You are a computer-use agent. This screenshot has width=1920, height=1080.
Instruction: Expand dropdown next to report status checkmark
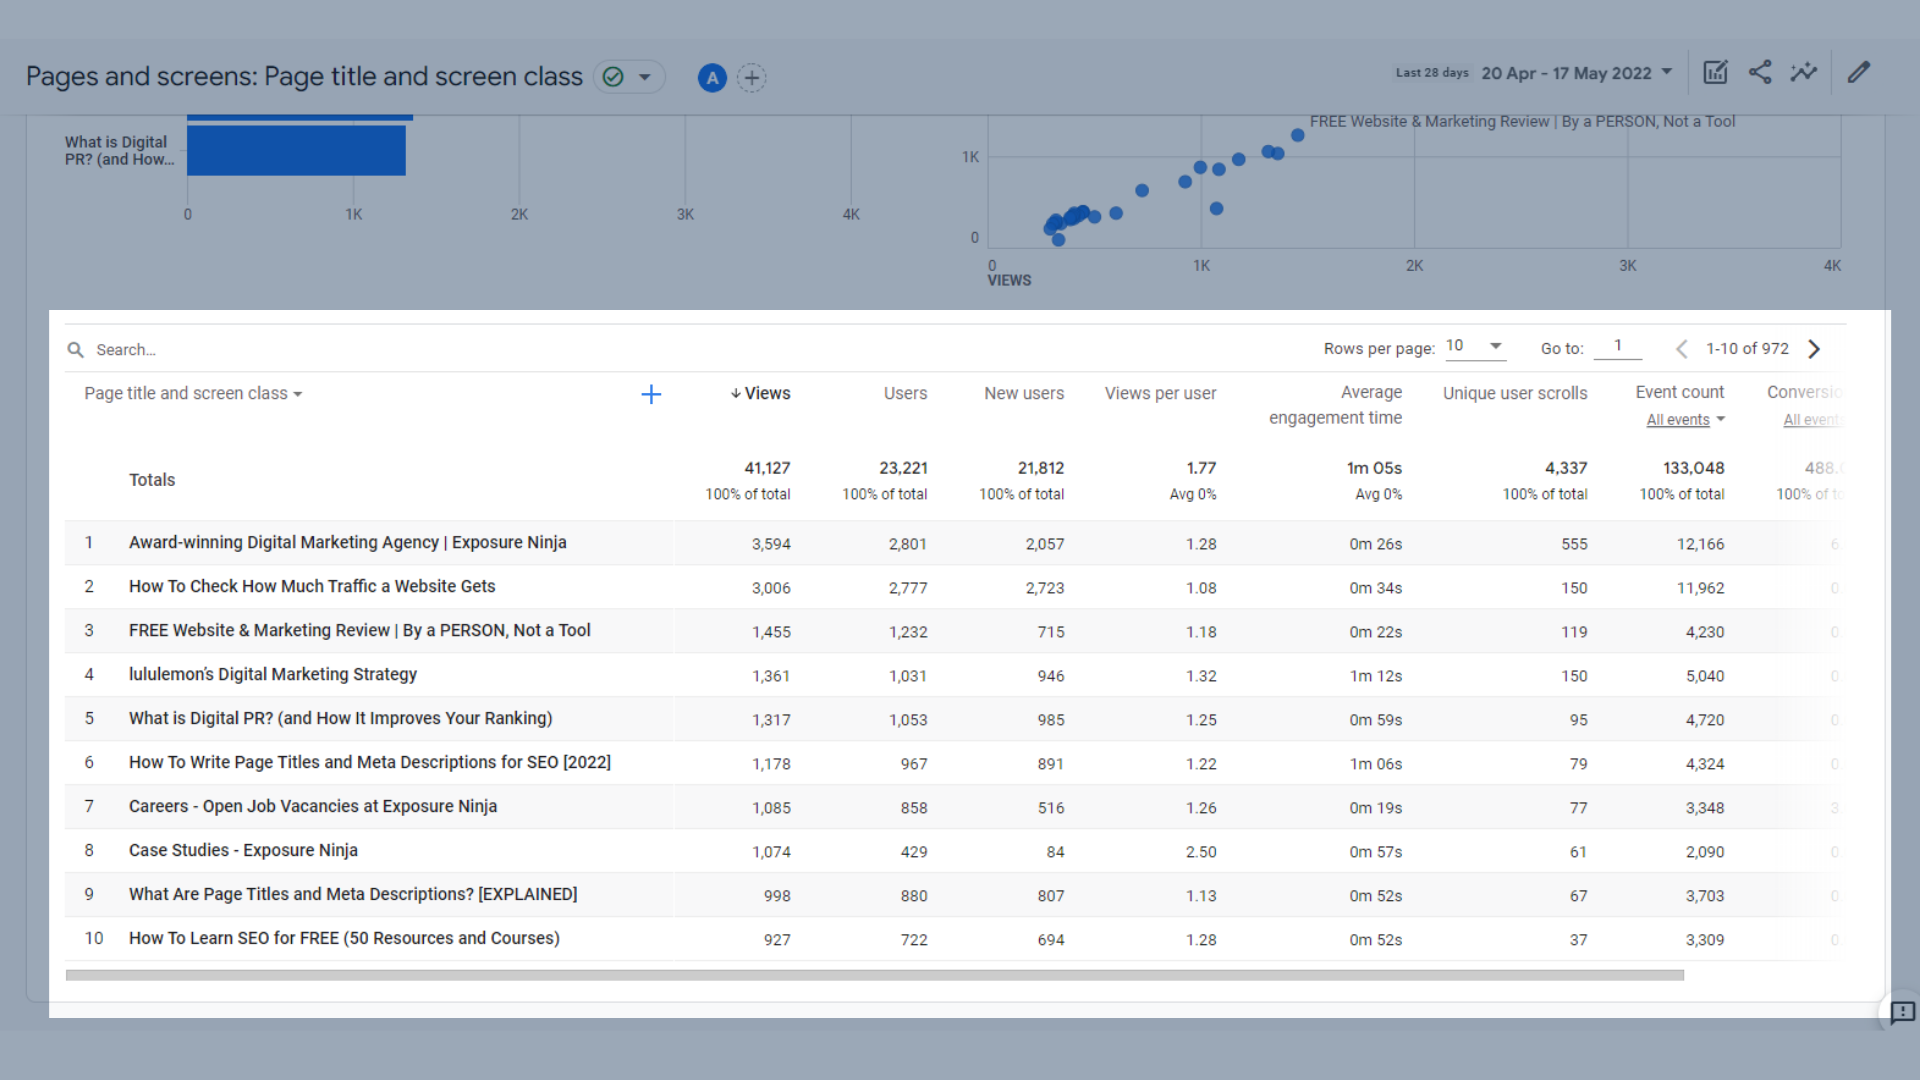point(645,77)
